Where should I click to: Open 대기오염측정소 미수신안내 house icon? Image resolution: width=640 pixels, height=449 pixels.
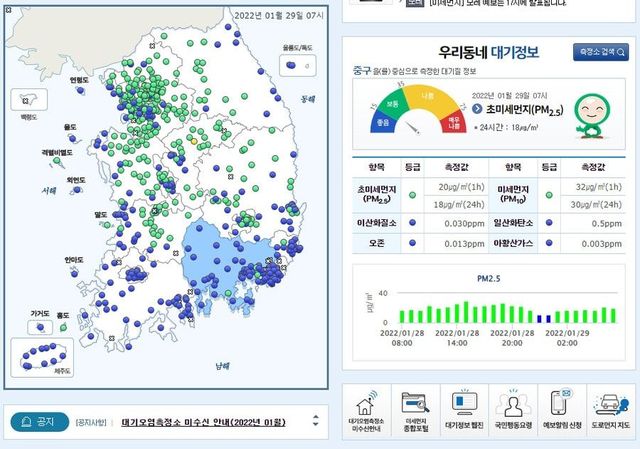[x=368, y=410]
